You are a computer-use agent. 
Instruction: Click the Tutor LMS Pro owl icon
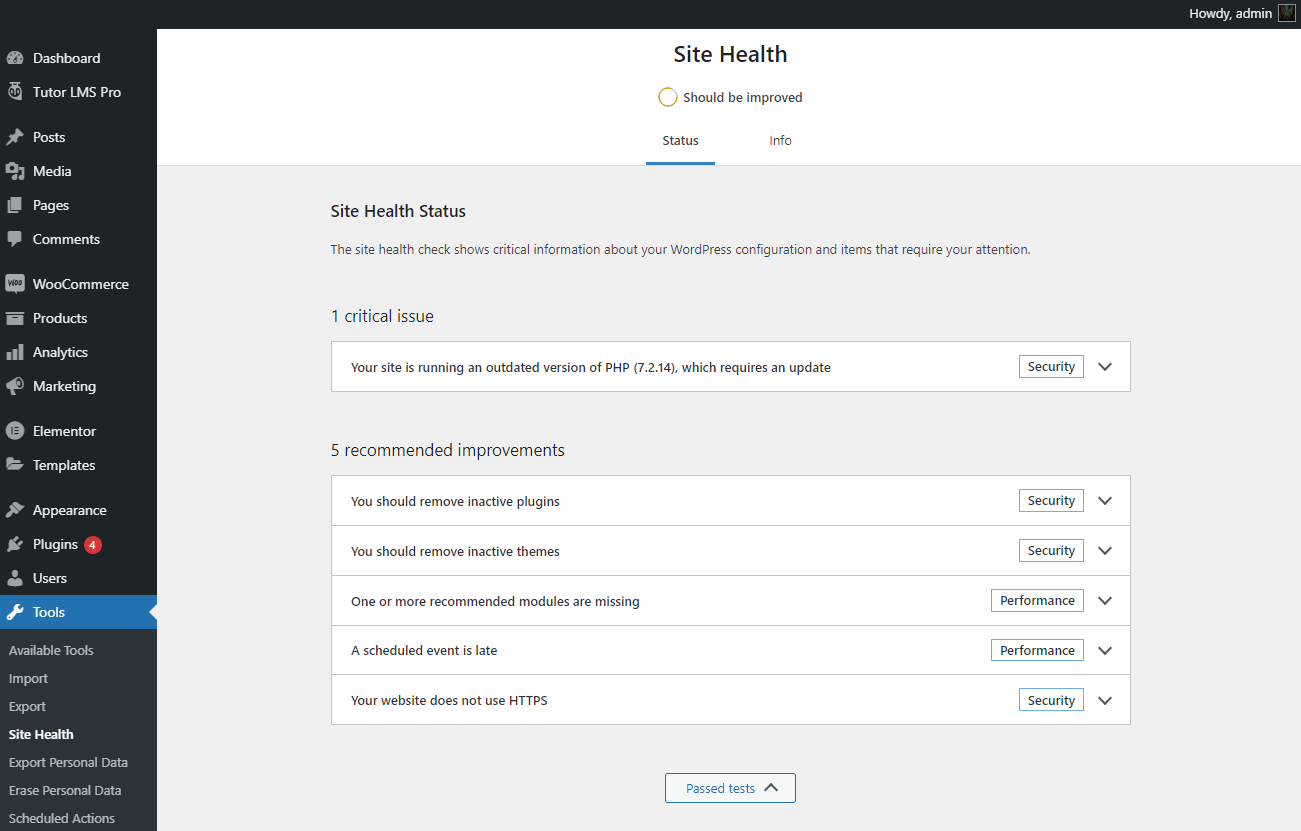point(15,92)
